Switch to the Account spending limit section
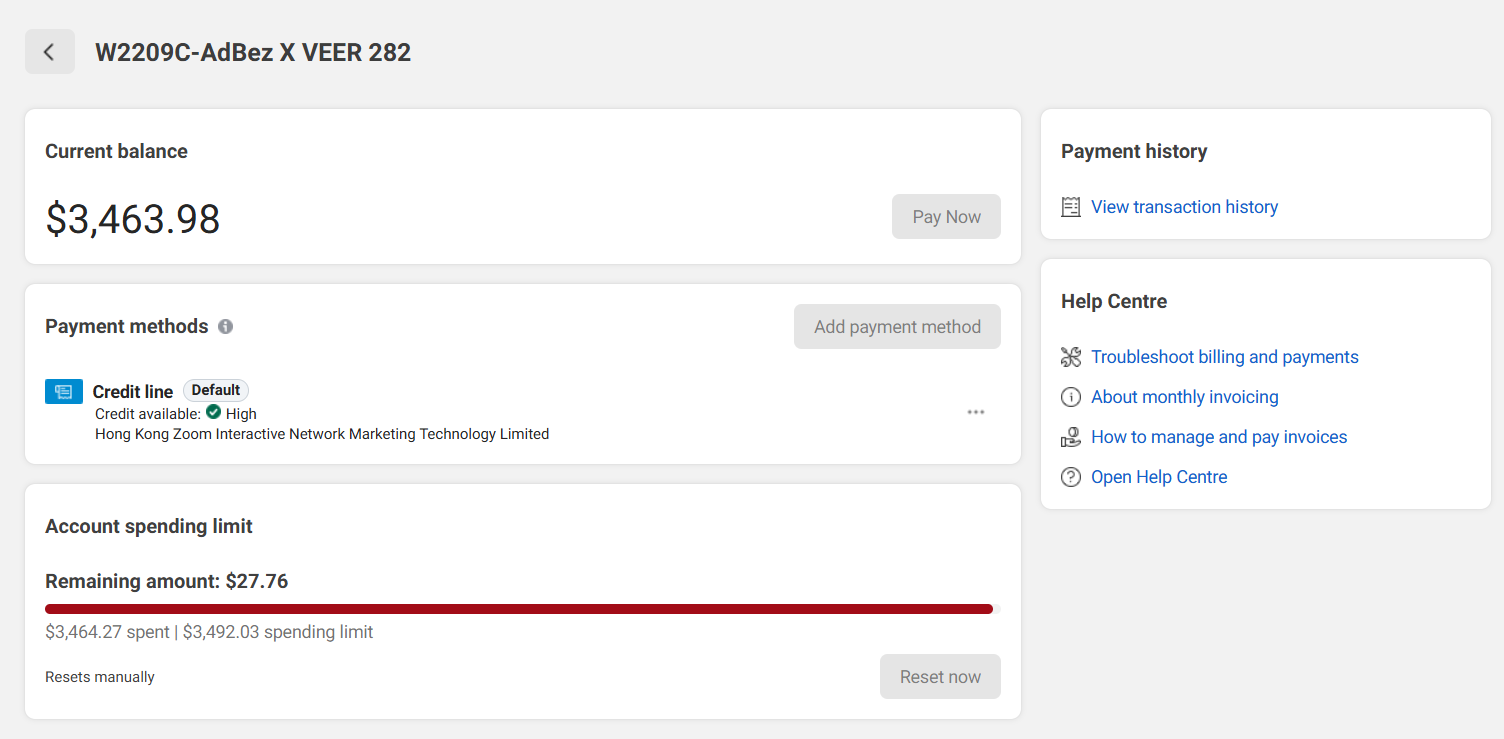The height and width of the screenshot is (739, 1504). click(x=148, y=526)
